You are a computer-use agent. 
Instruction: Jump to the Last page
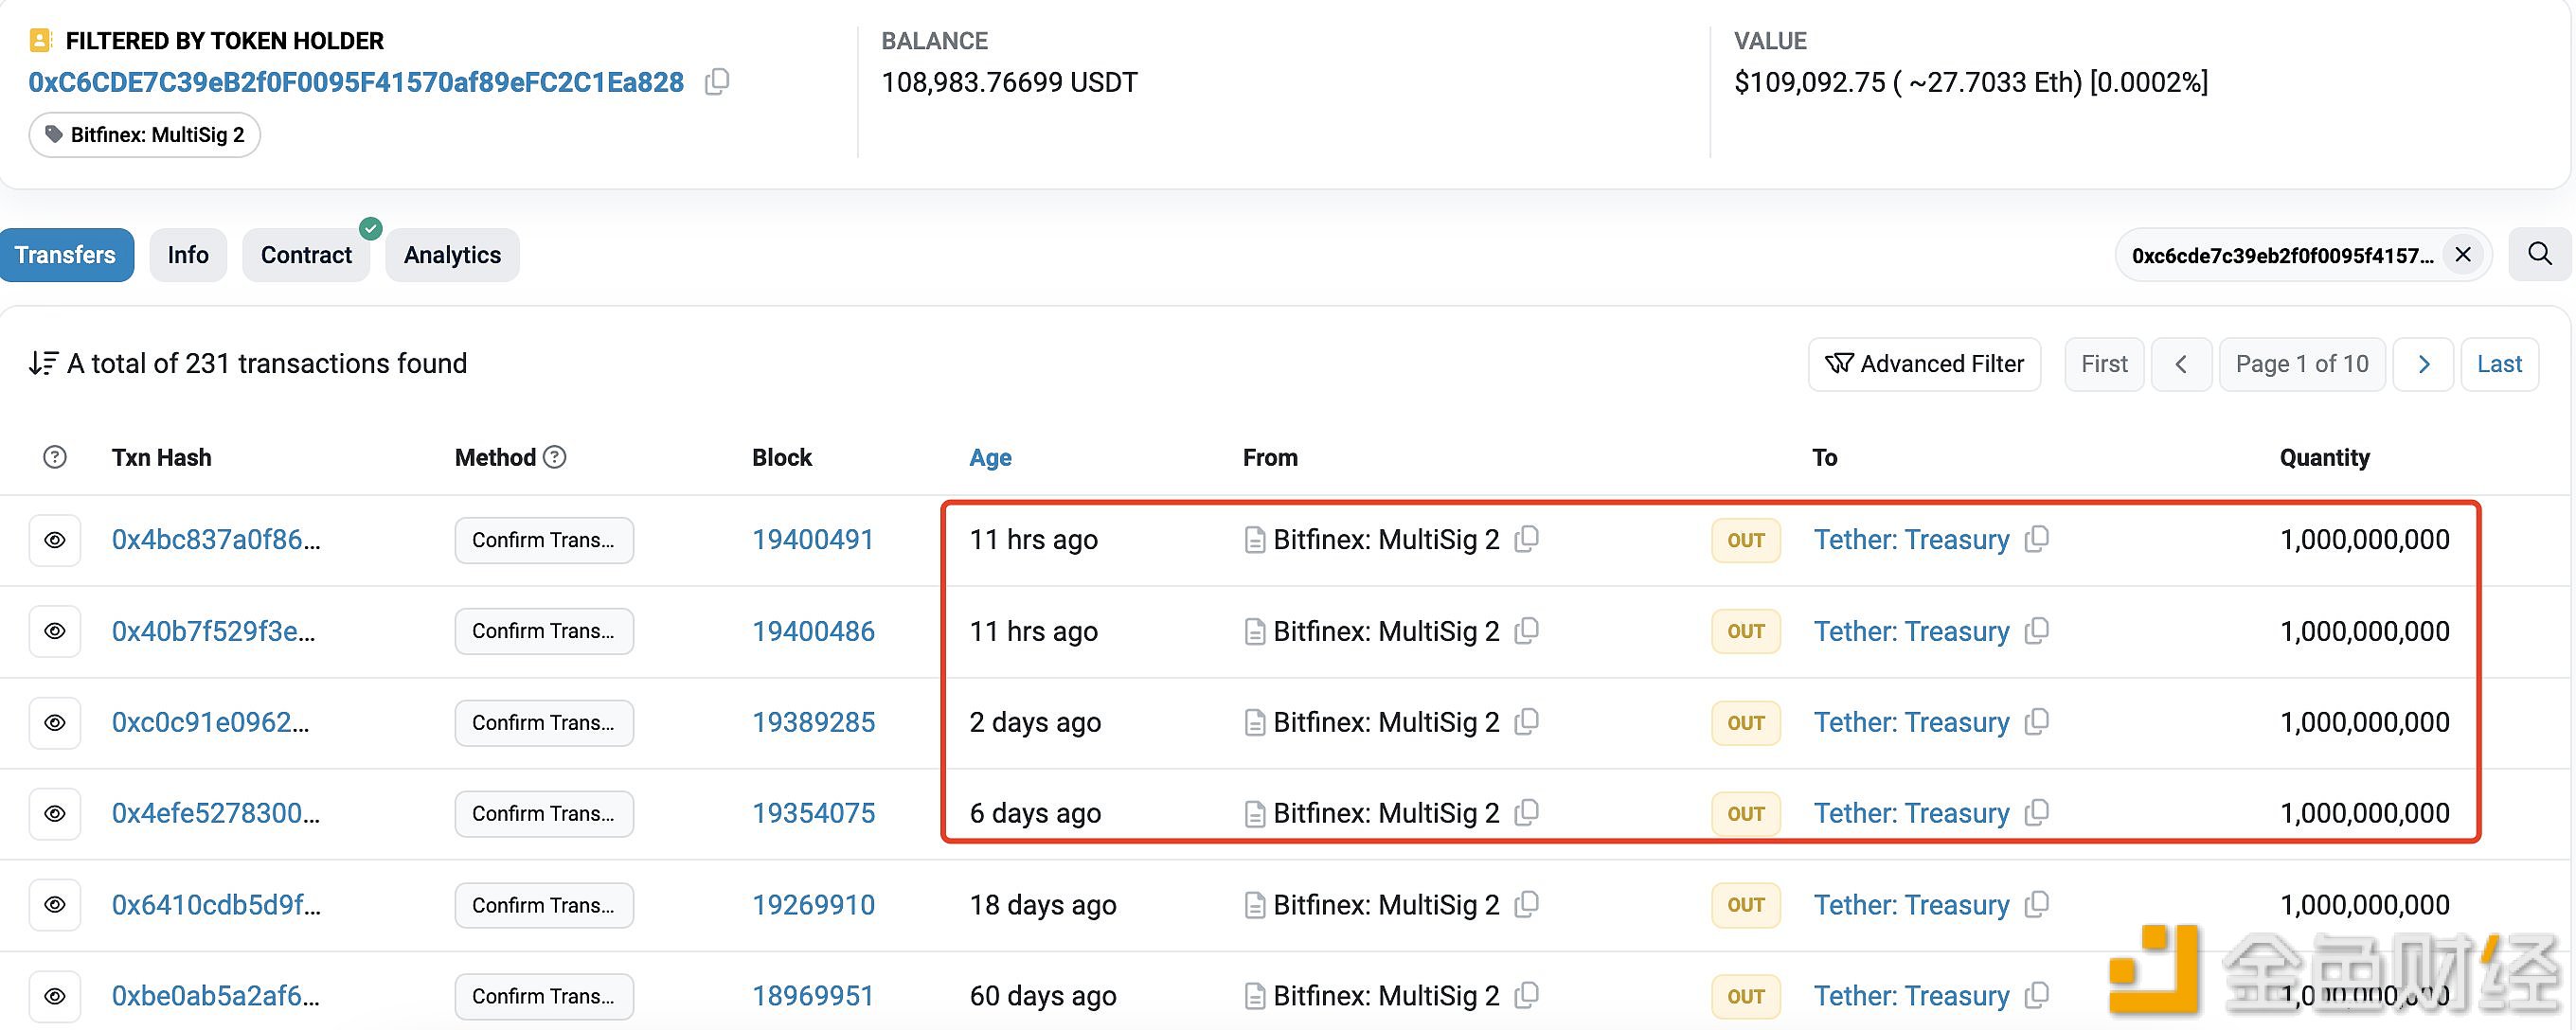tap(2499, 364)
